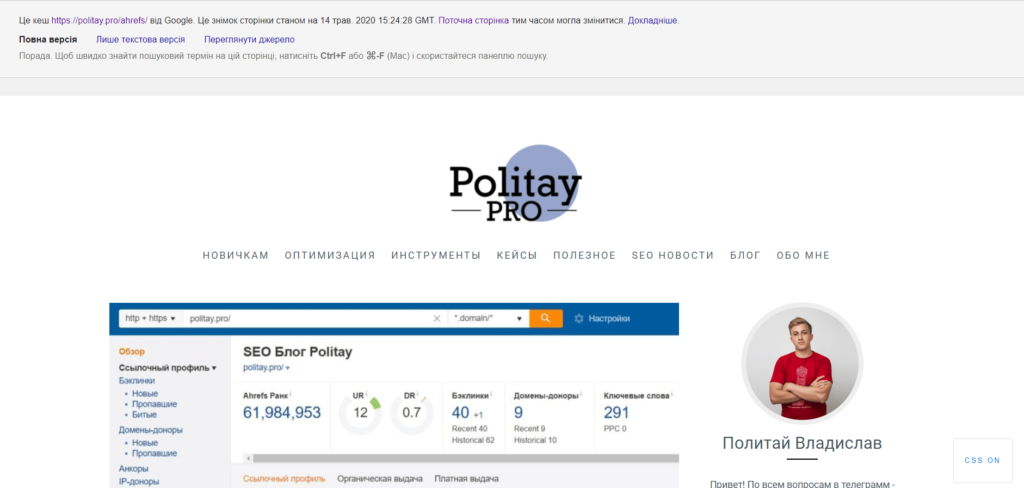Viewport: 1024px width, 488px height.
Task: Toggle the CSS ON button
Action: coord(982,460)
